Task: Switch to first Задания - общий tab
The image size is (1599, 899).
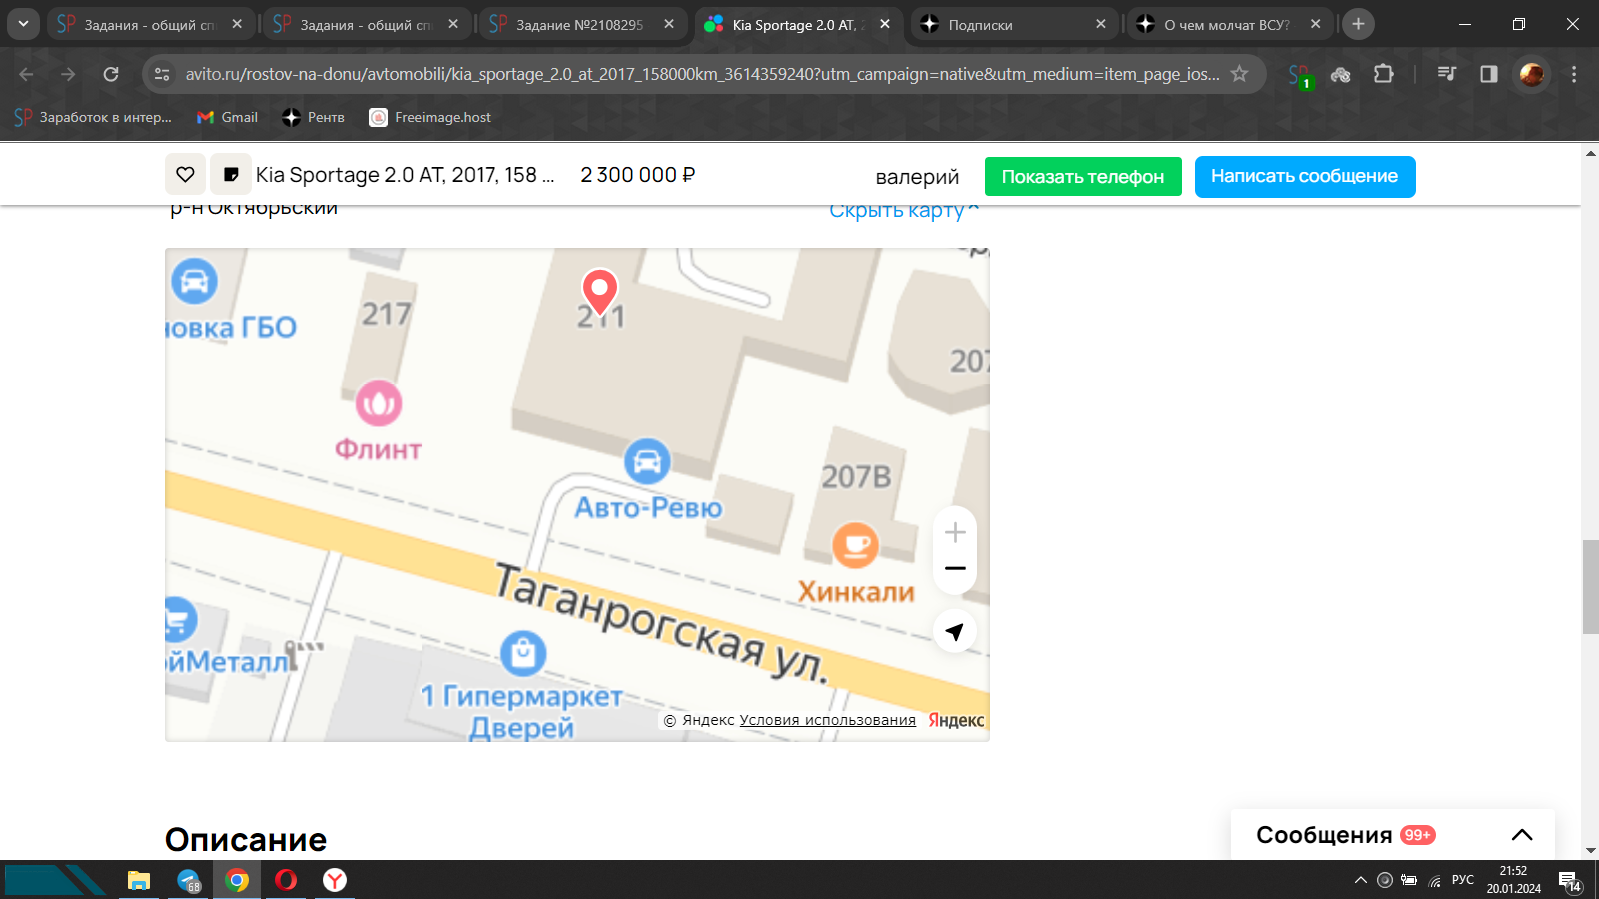Action: (150, 24)
